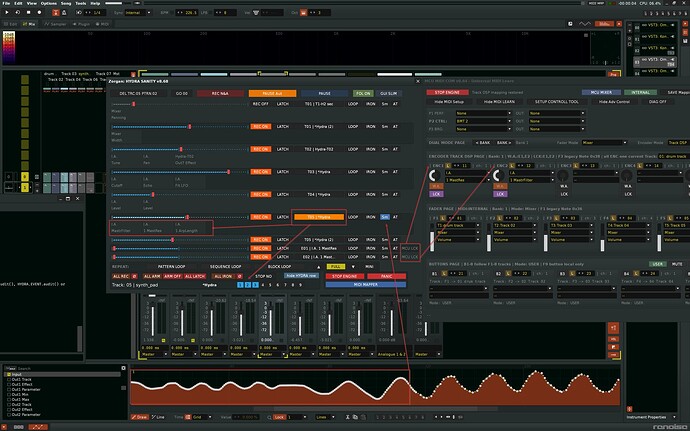The width and height of the screenshot is (690, 431).
Task: Open the Lines dropdown in automation toolbar
Action: pyautogui.click(x=325, y=417)
